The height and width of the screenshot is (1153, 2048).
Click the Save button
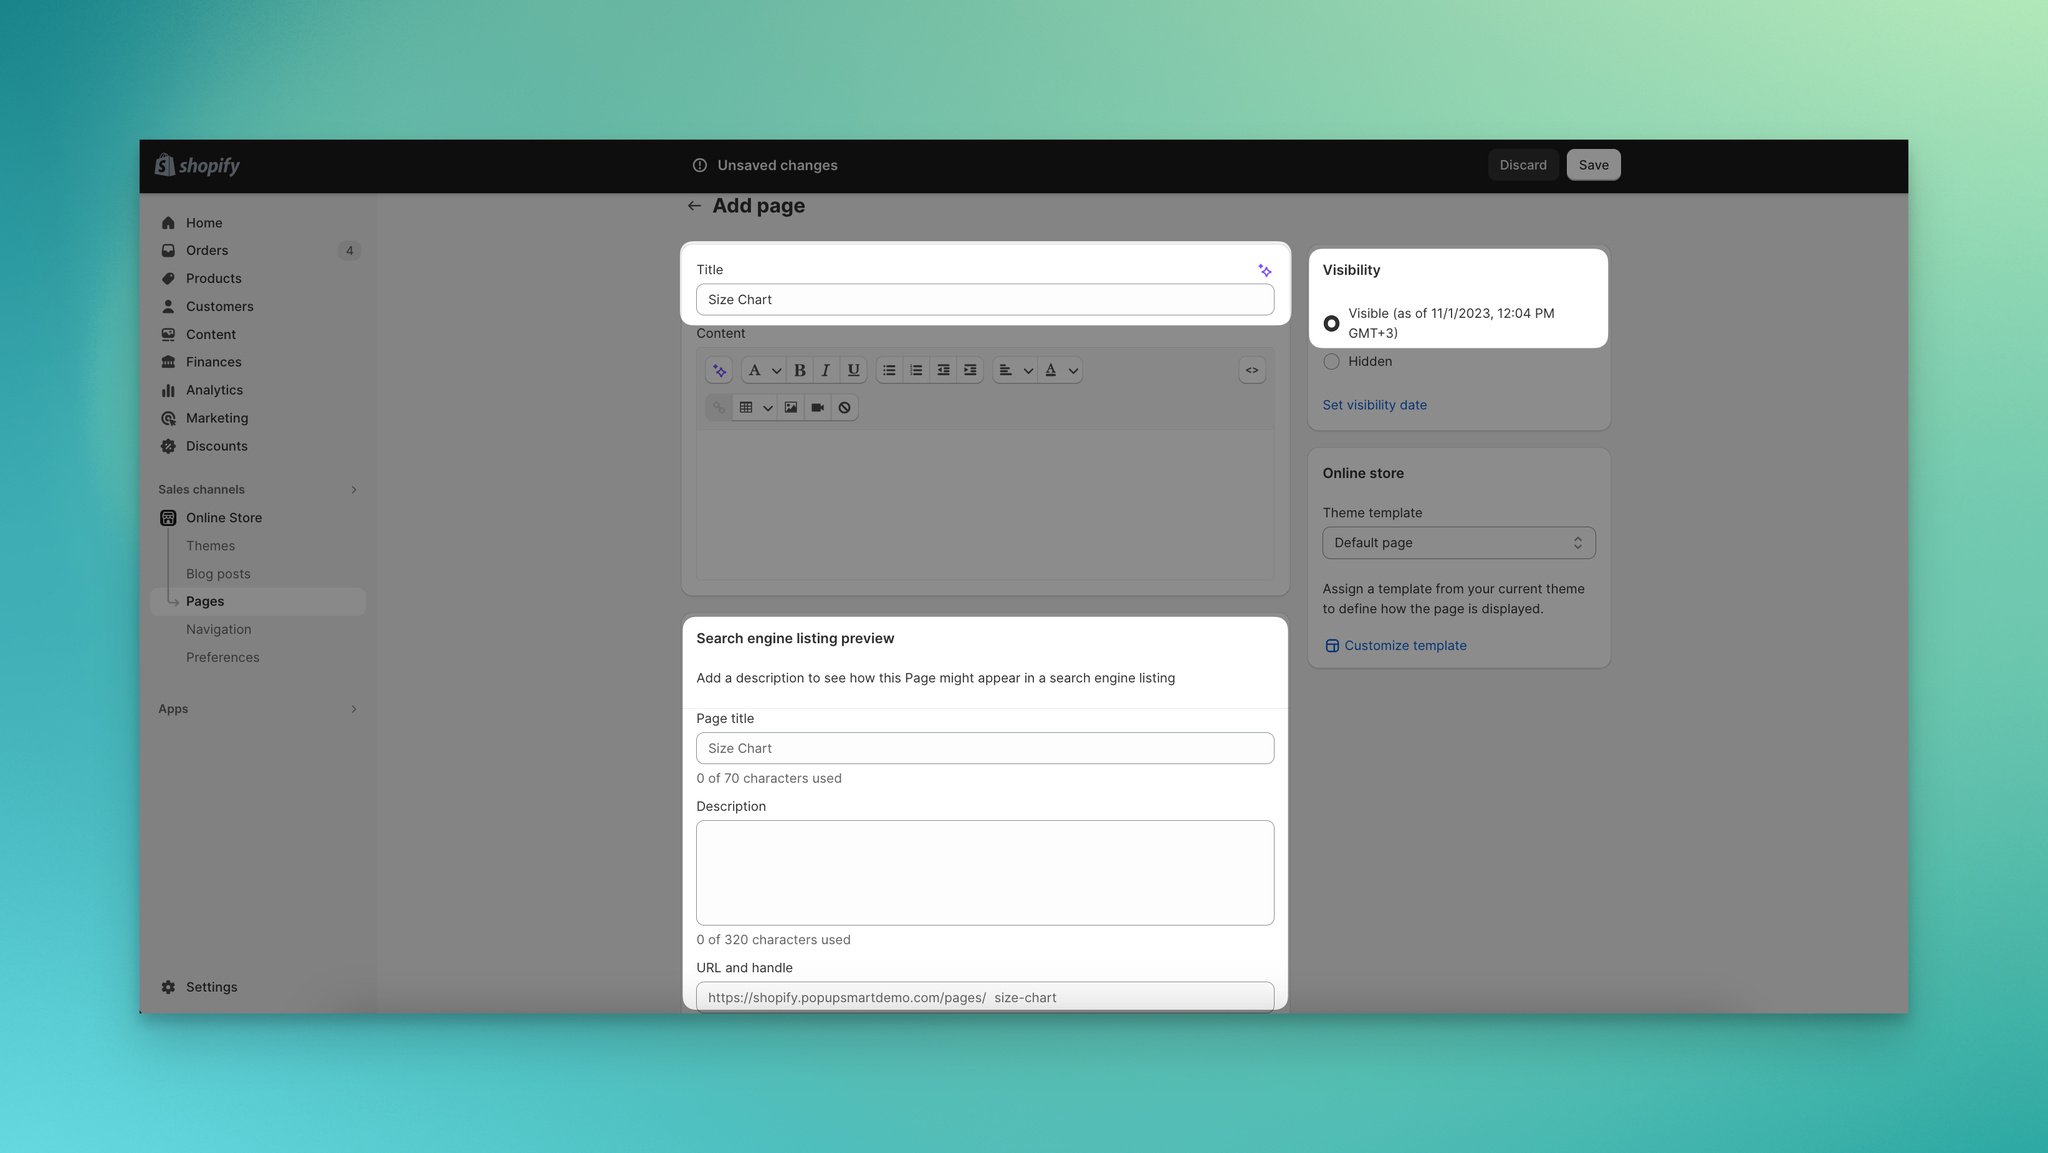[1592, 165]
